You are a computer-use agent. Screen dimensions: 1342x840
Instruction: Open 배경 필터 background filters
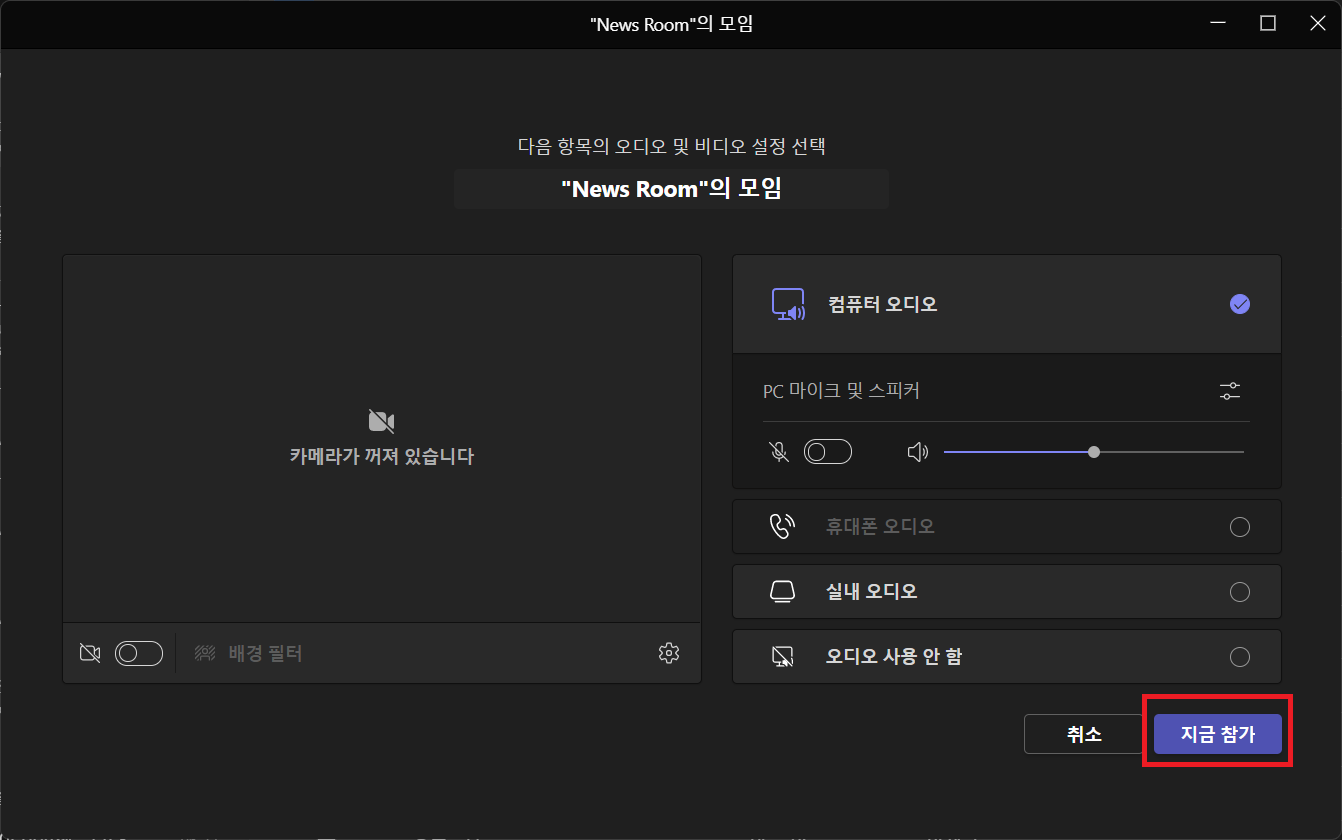248,654
